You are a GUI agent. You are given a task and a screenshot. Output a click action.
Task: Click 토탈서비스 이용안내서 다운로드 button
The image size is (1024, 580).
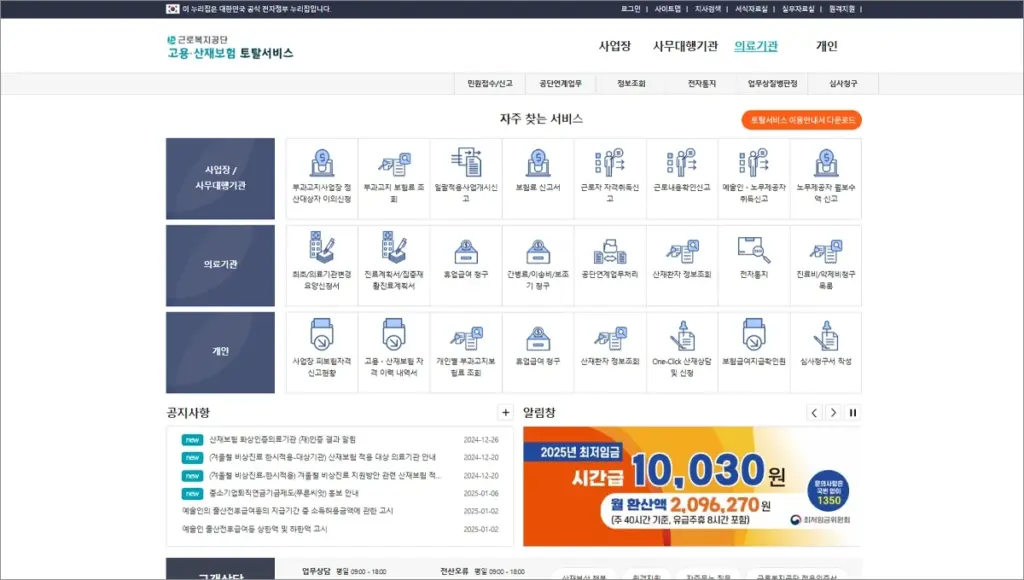pos(801,120)
